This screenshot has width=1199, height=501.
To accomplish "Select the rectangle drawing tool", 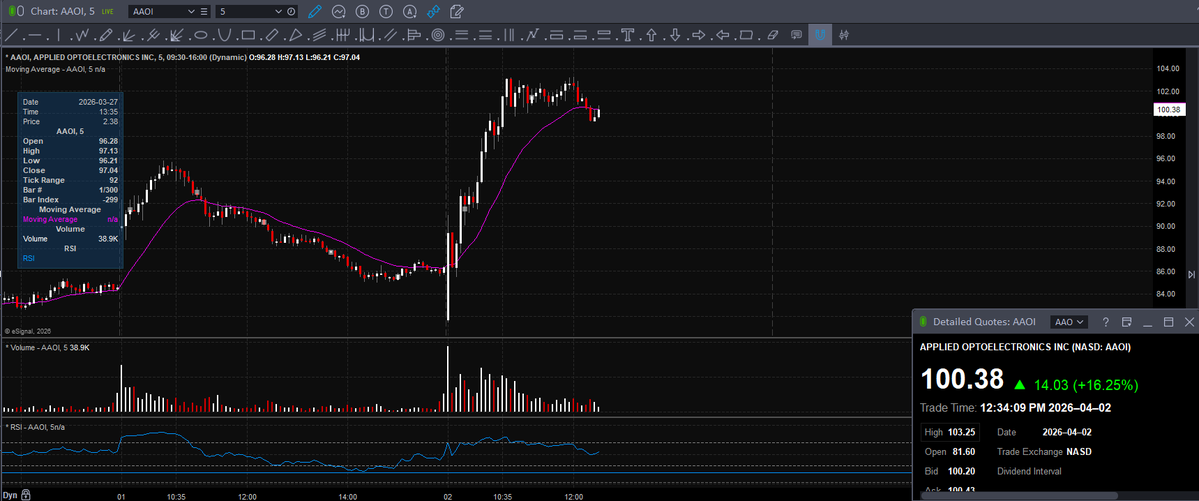I will coord(248,34).
